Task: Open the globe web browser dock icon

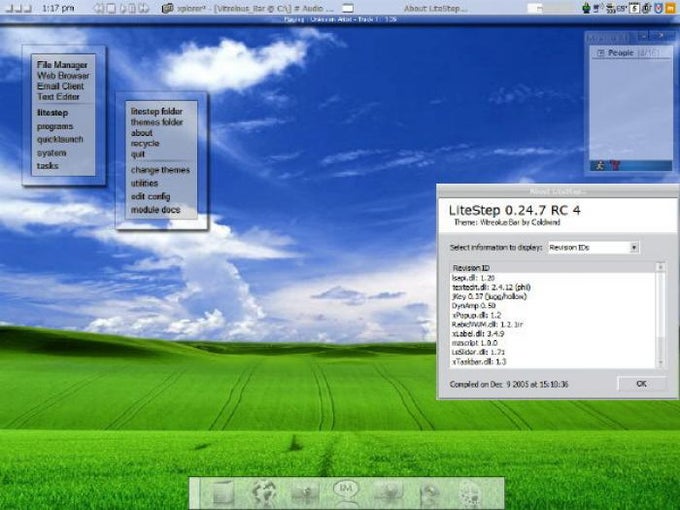Action: point(265,494)
